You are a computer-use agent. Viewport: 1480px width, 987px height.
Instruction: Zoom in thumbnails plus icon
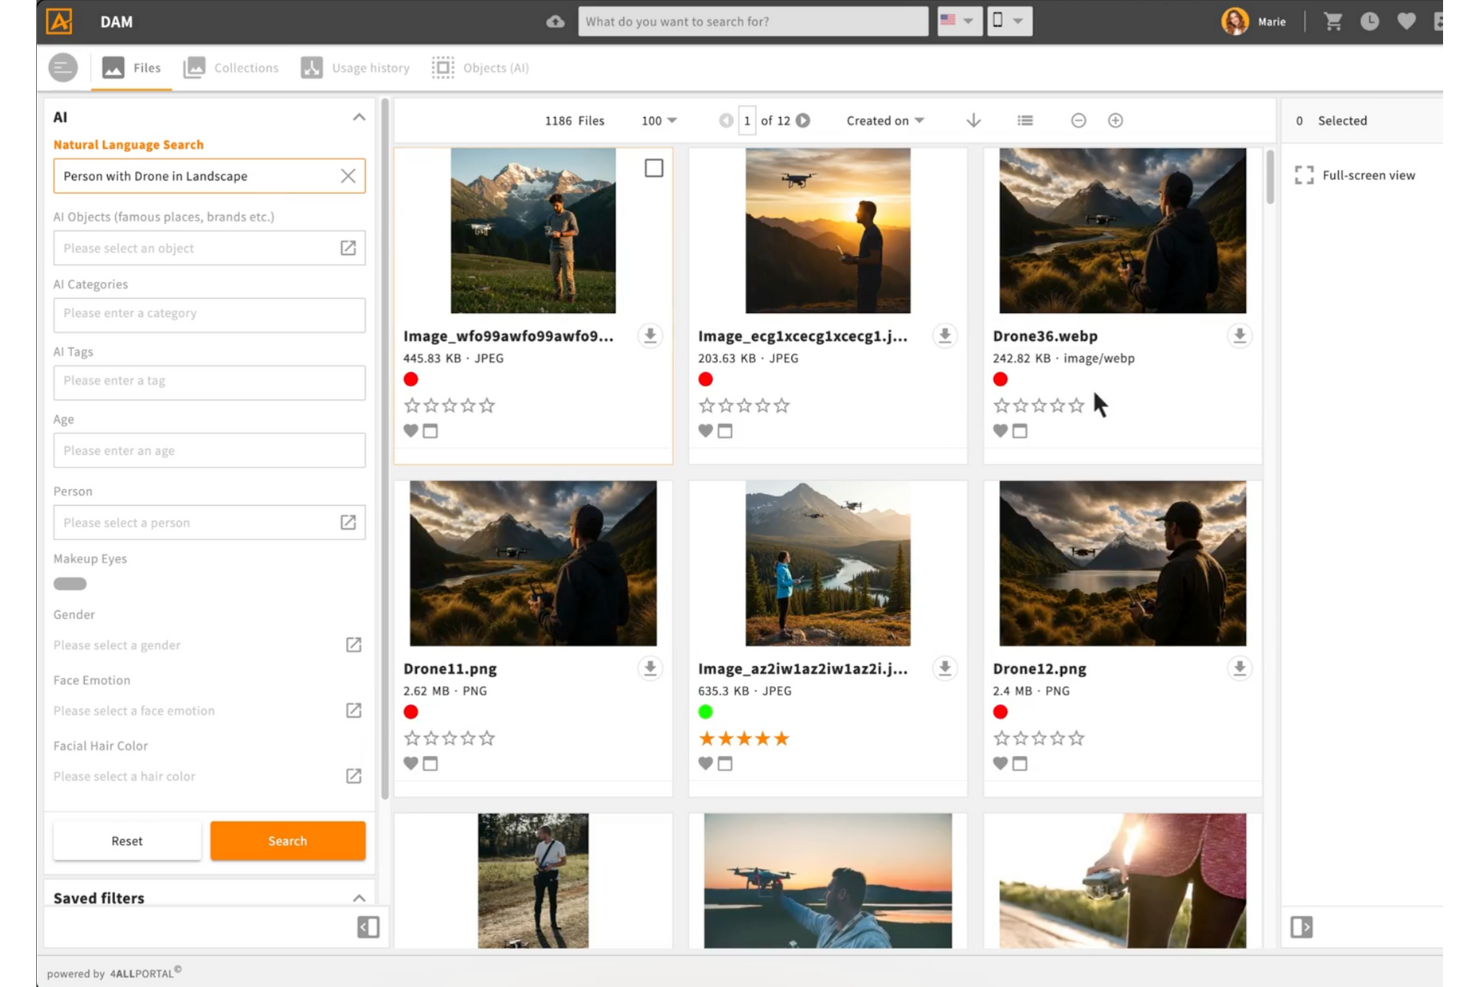[1116, 121]
